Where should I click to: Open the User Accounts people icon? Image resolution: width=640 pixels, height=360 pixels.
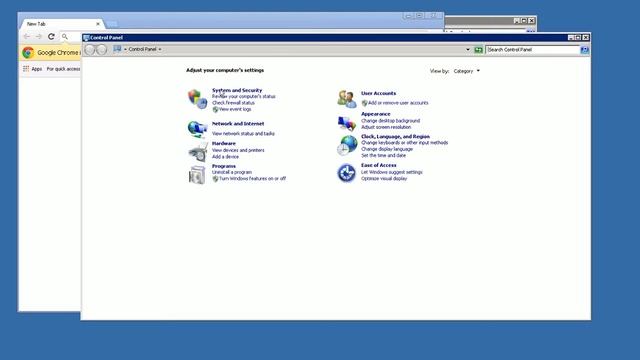coord(347,99)
